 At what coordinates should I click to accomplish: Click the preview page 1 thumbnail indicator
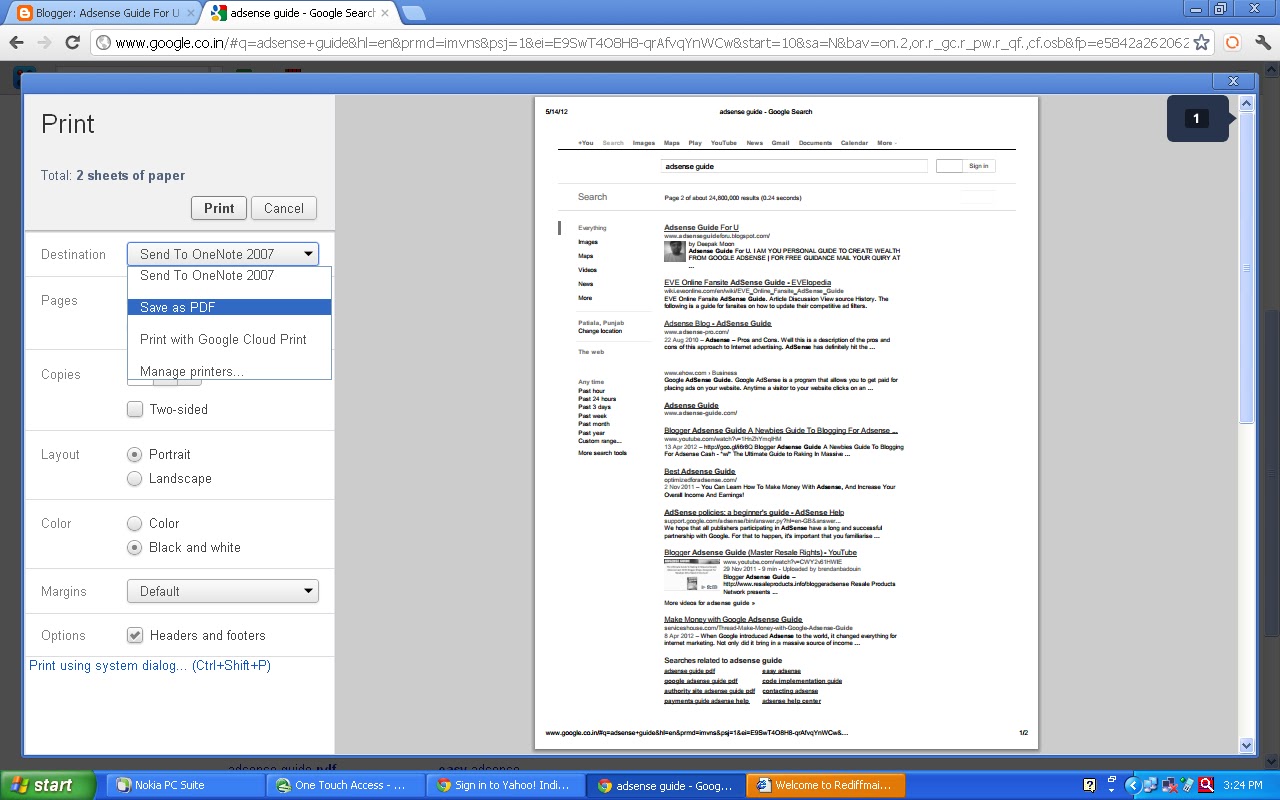(1197, 118)
